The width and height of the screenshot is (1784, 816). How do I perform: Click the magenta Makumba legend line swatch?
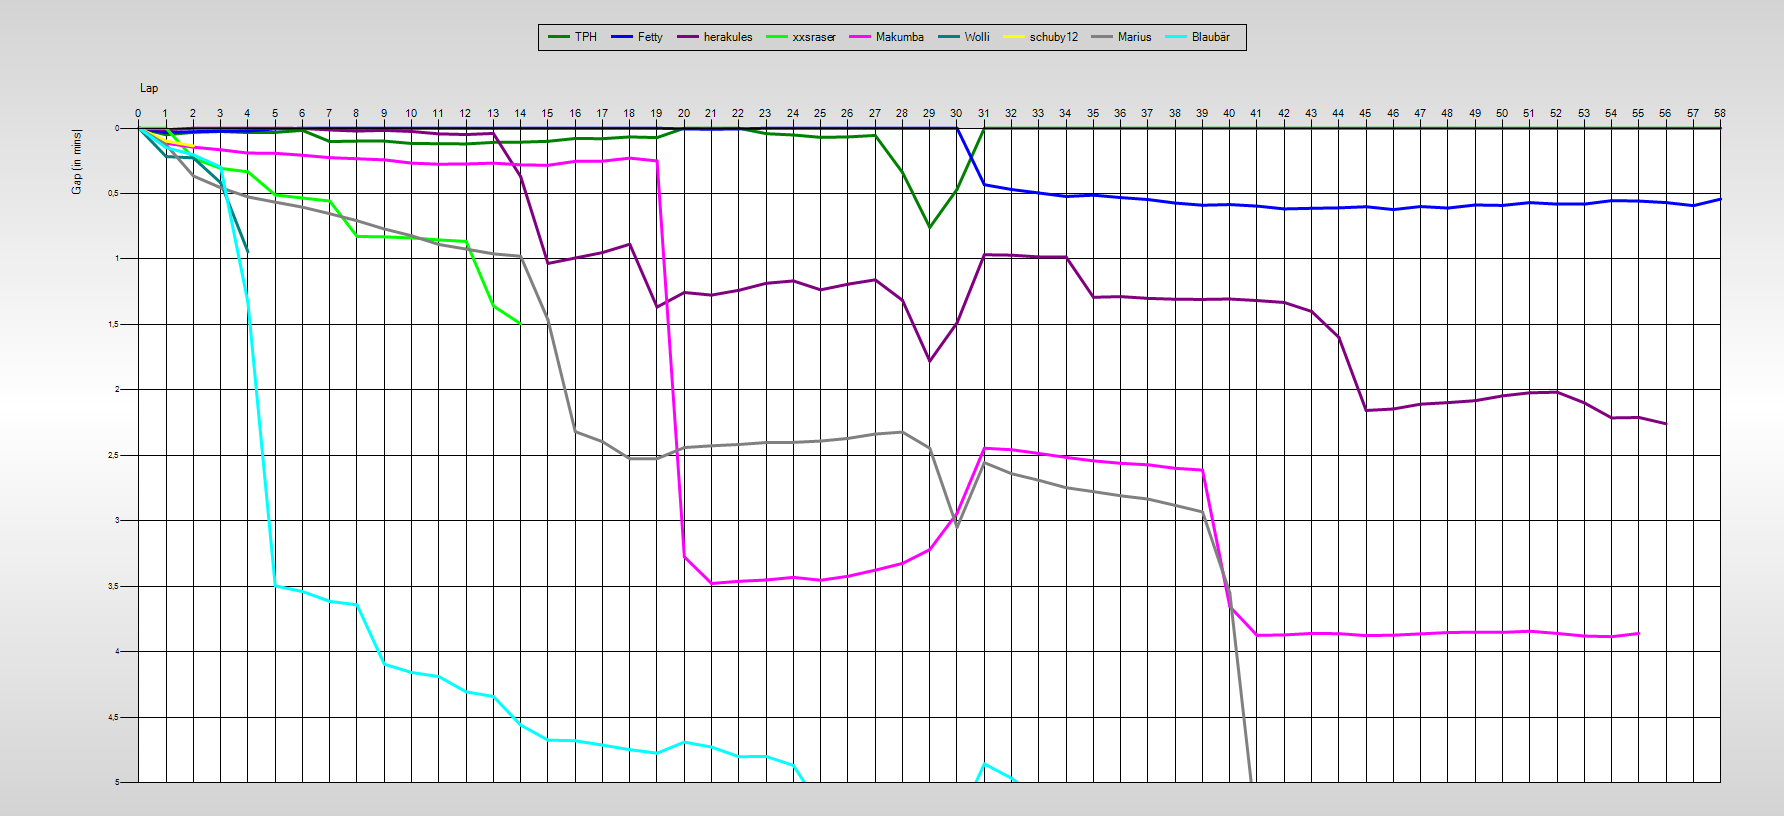pos(860,37)
